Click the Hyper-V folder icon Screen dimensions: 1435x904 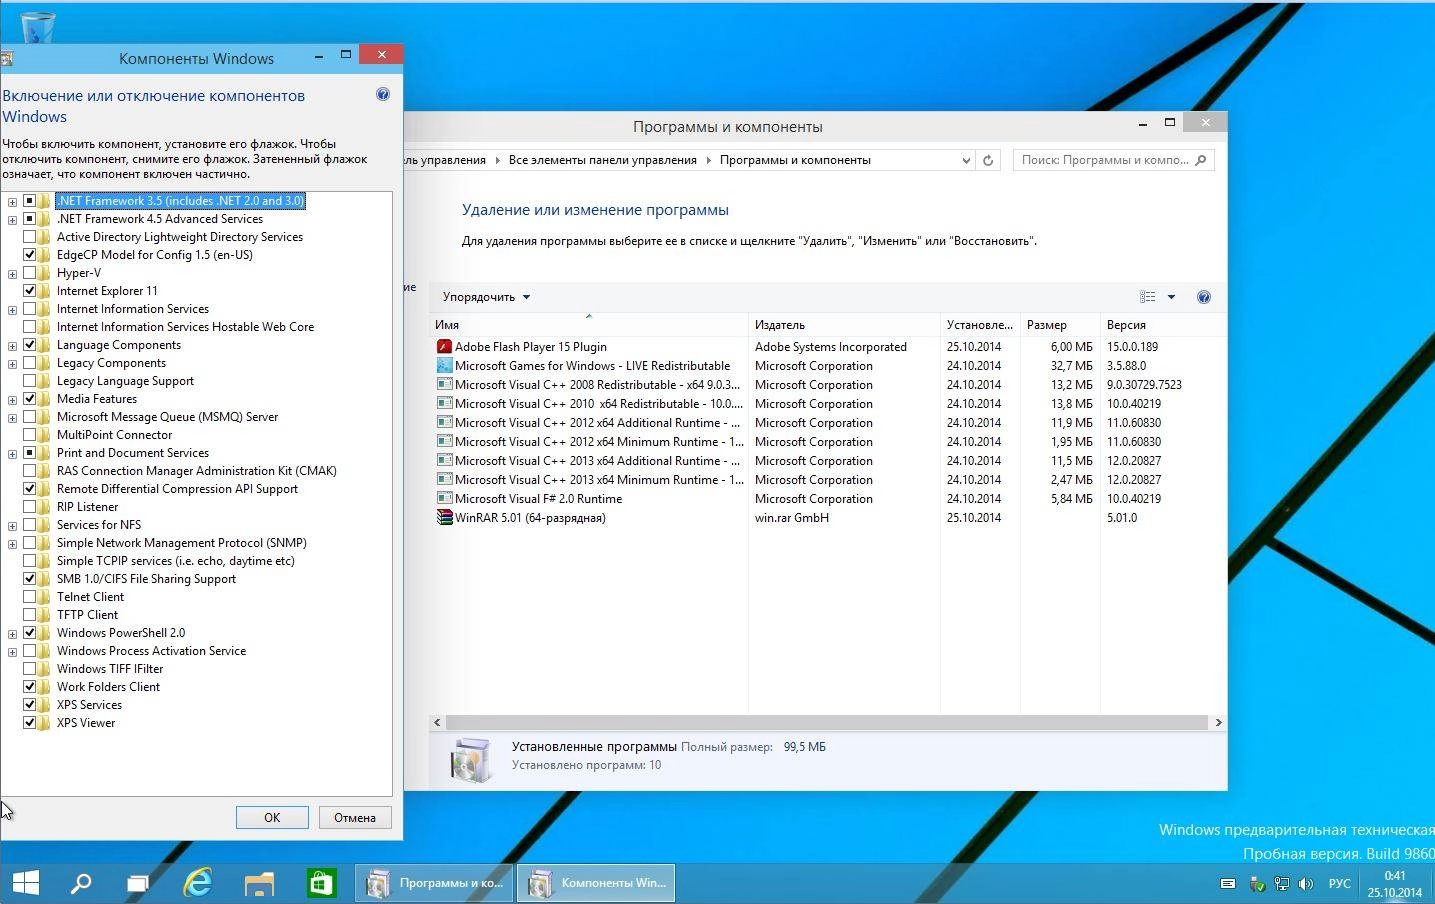(x=44, y=273)
